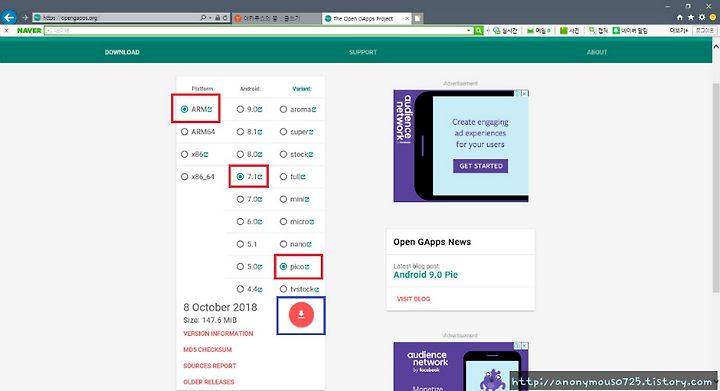The width and height of the screenshot is (720, 391).
Task: Open the SUPPORT navigation item
Action: pyautogui.click(x=363, y=52)
